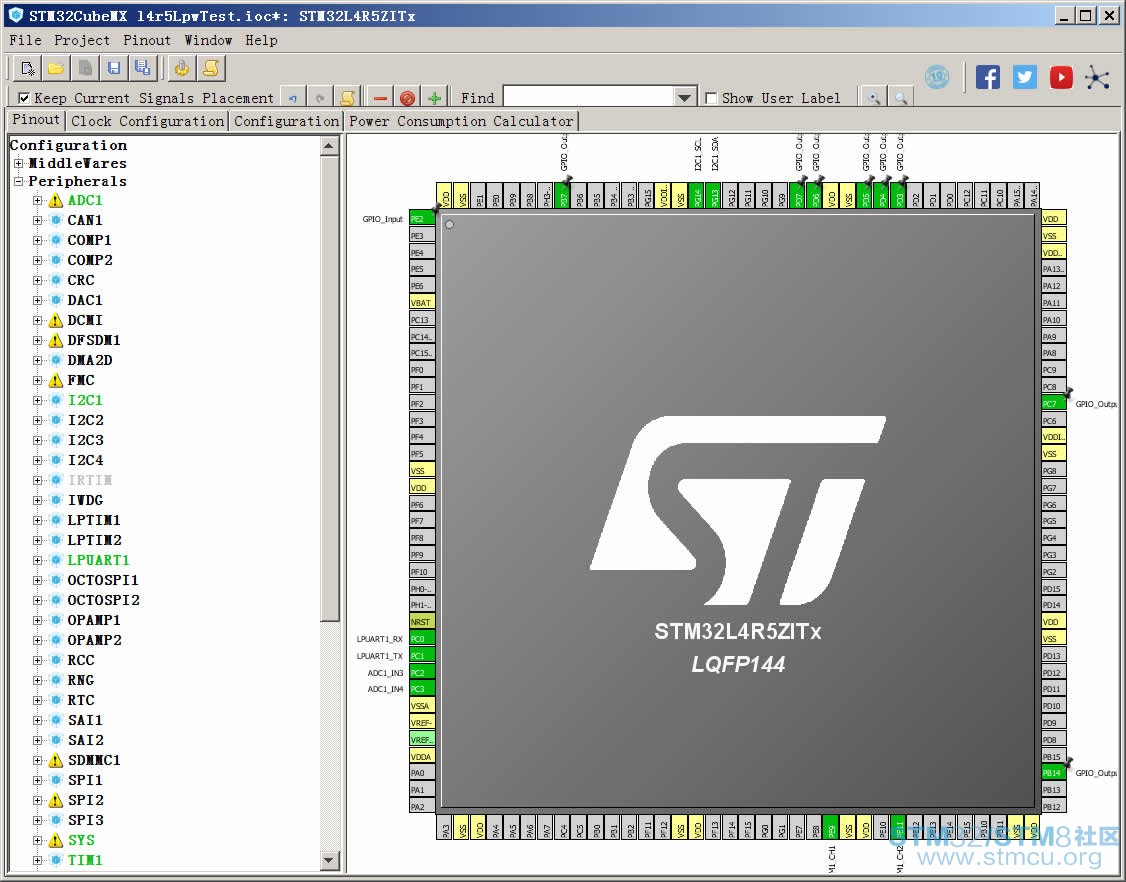Open ST Twitter page icon

(1025, 77)
